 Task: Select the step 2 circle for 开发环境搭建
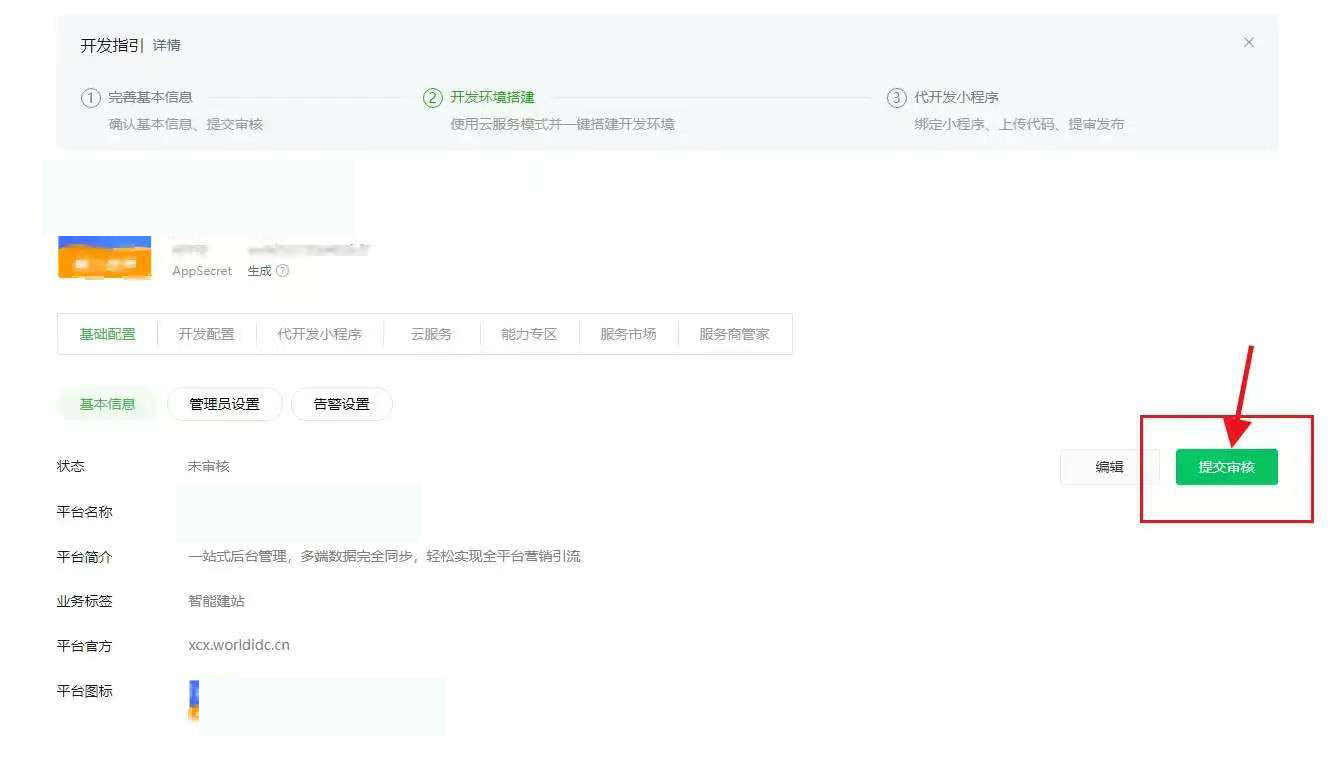433,98
